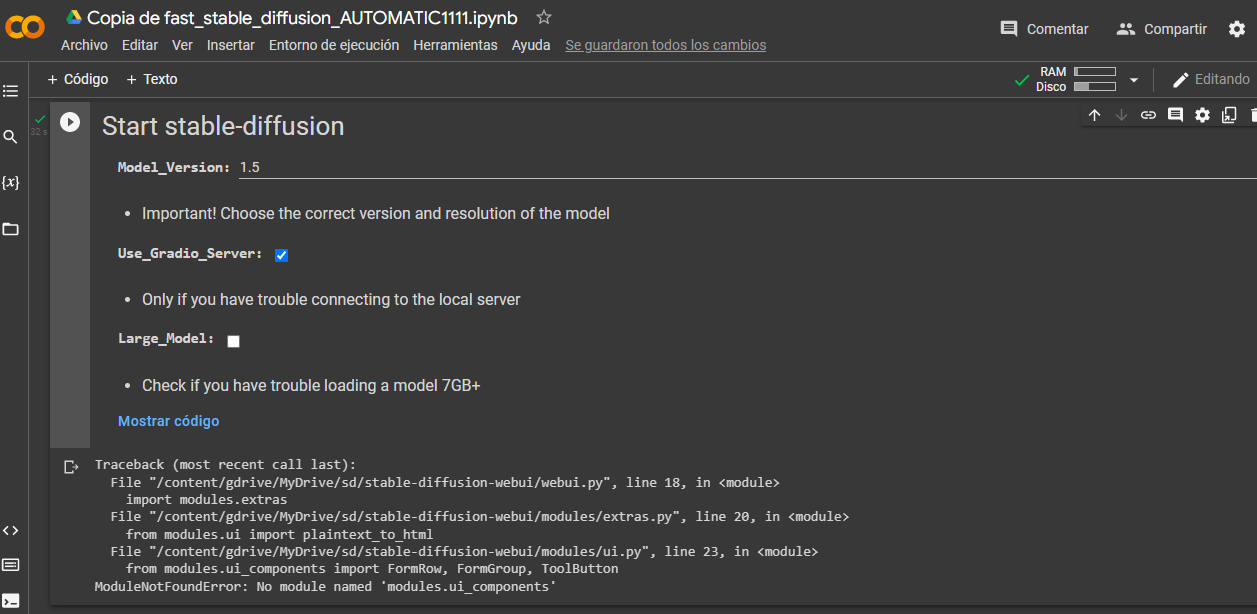Click the 'Traceback (most recent call last):' line
Image resolution: width=1257 pixels, height=614 pixels.
coord(225,464)
